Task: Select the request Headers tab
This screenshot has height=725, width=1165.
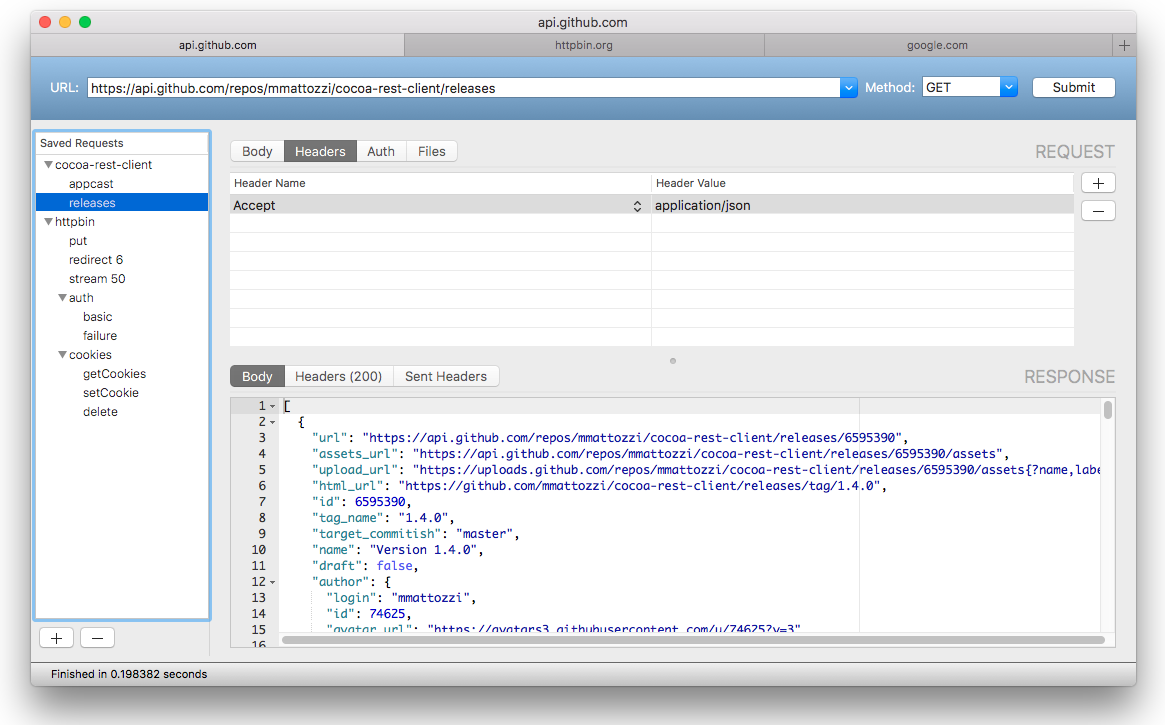Action: click(x=320, y=152)
